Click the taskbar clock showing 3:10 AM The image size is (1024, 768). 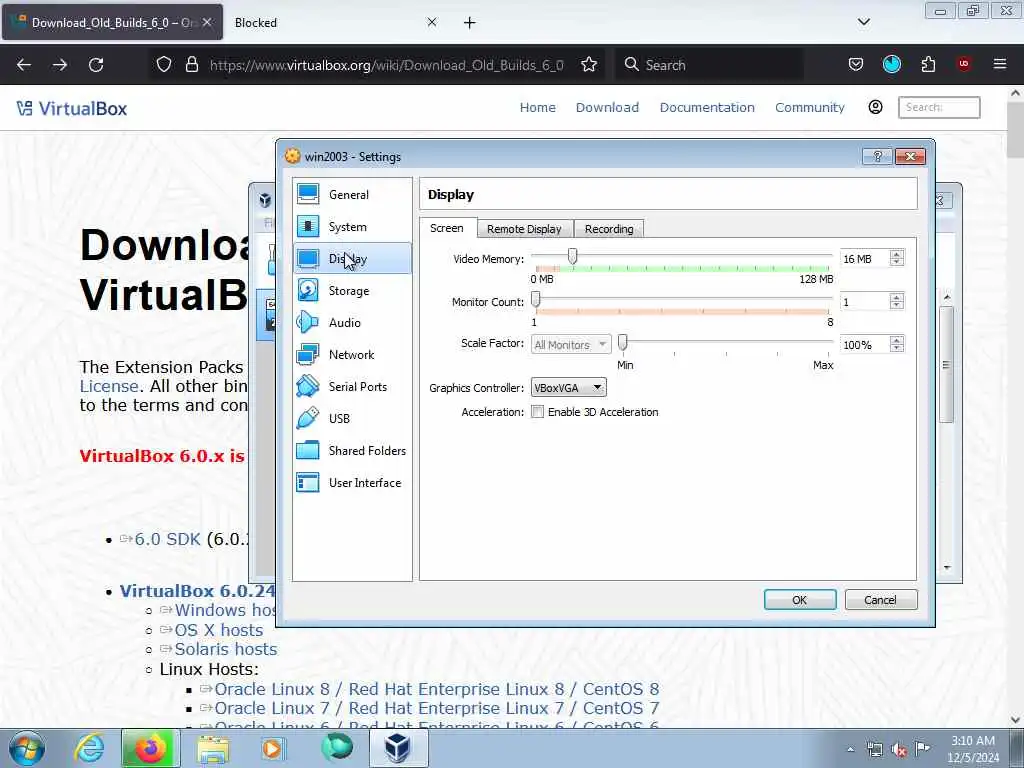pyautogui.click(x=973, y=749)
